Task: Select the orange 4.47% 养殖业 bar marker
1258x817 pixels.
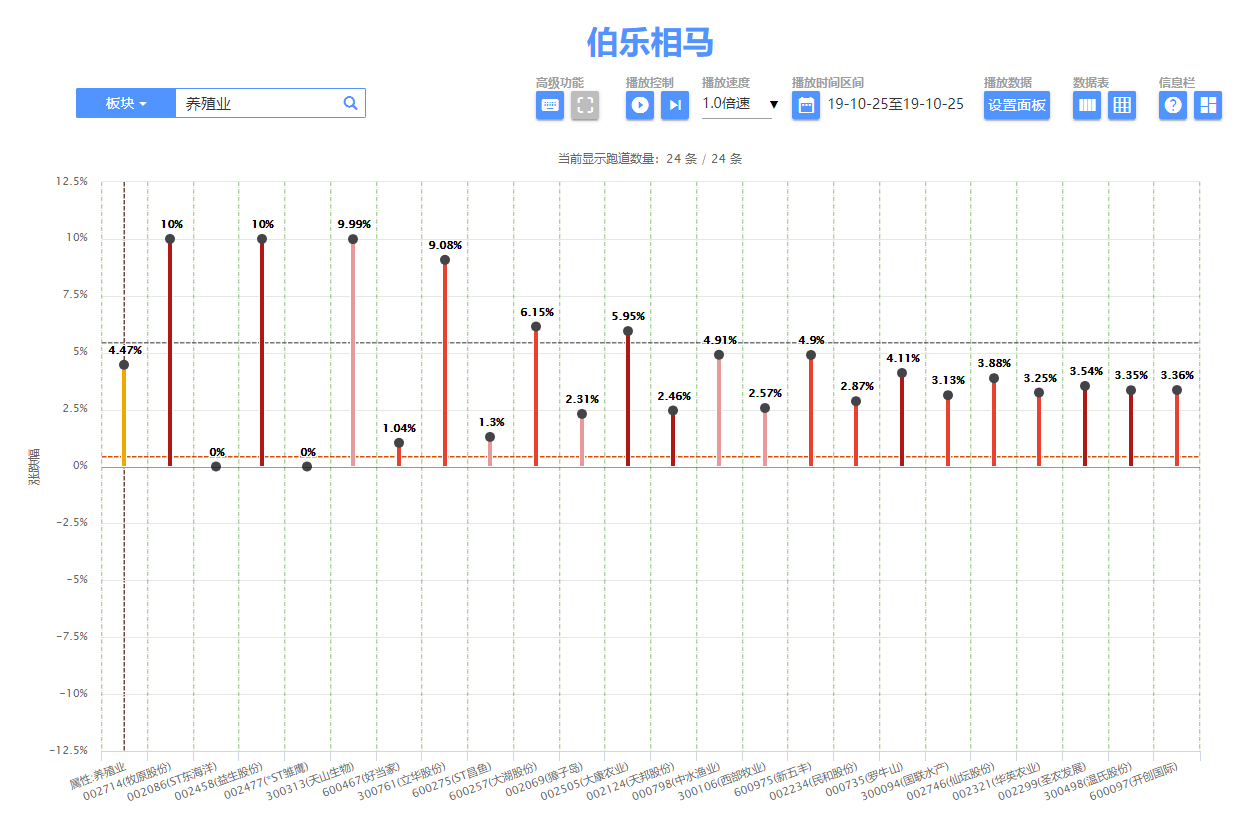Action: click(x=124, y=365)
